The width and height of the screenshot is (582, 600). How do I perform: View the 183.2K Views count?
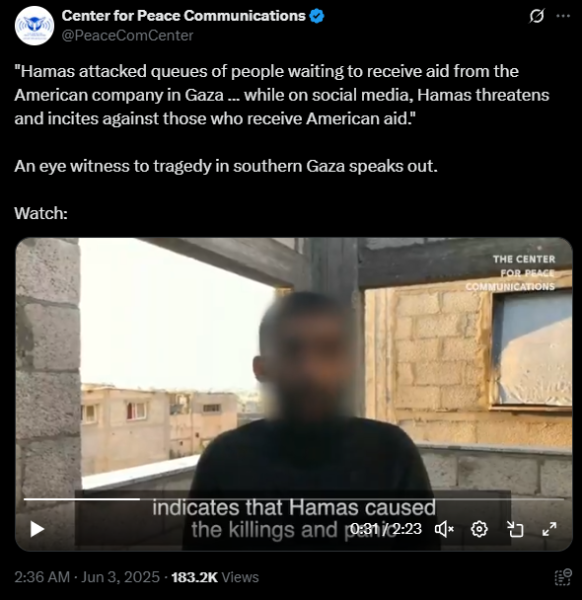pyautogui.click(x=215, y=577)
